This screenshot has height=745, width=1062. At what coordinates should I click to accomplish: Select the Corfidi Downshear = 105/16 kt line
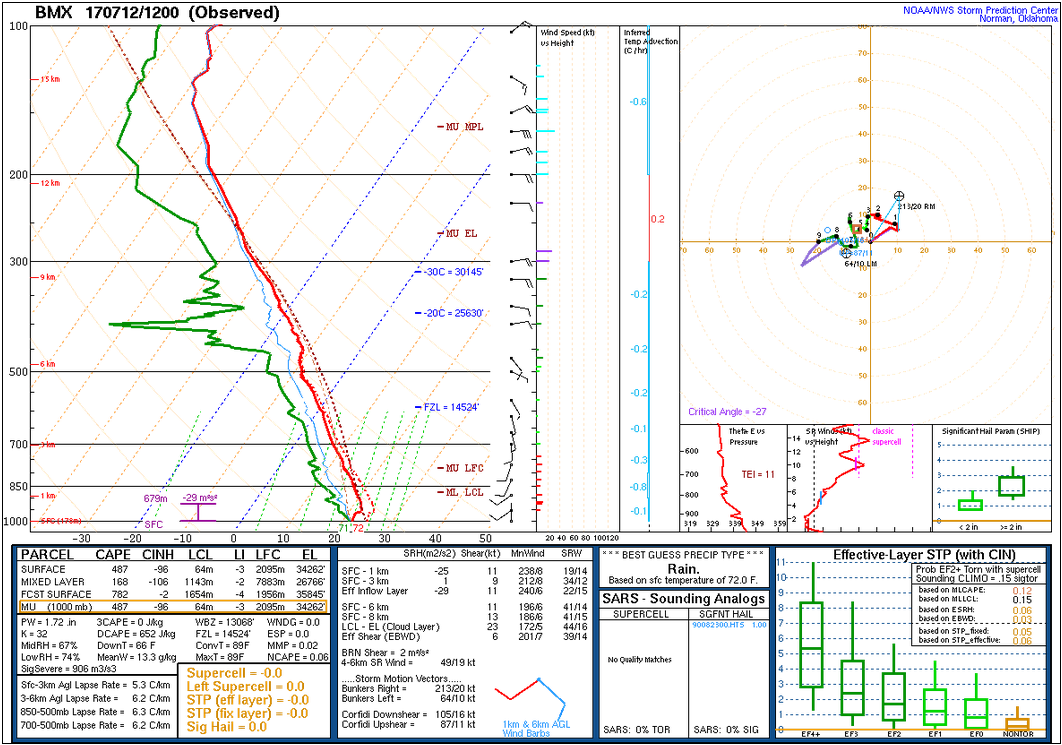408,715
